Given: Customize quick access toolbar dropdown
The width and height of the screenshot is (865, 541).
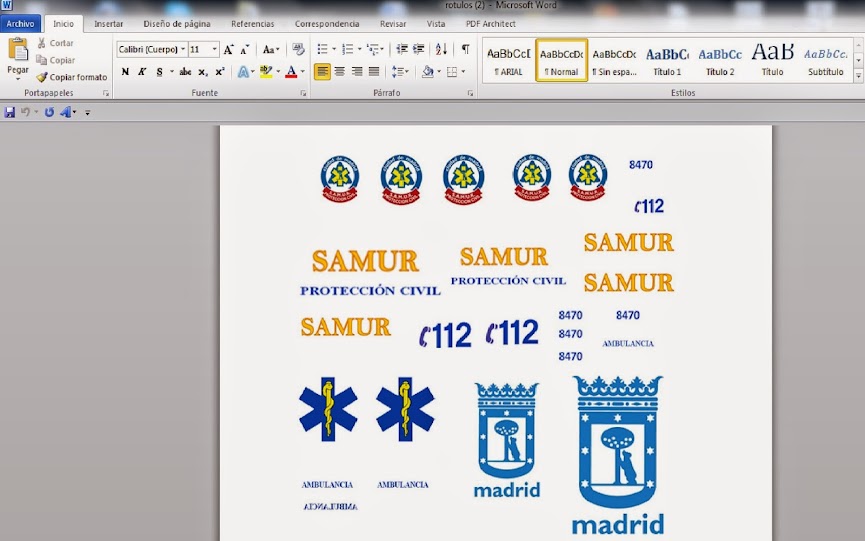Looking at the screenshot, I should coord(87,113).
